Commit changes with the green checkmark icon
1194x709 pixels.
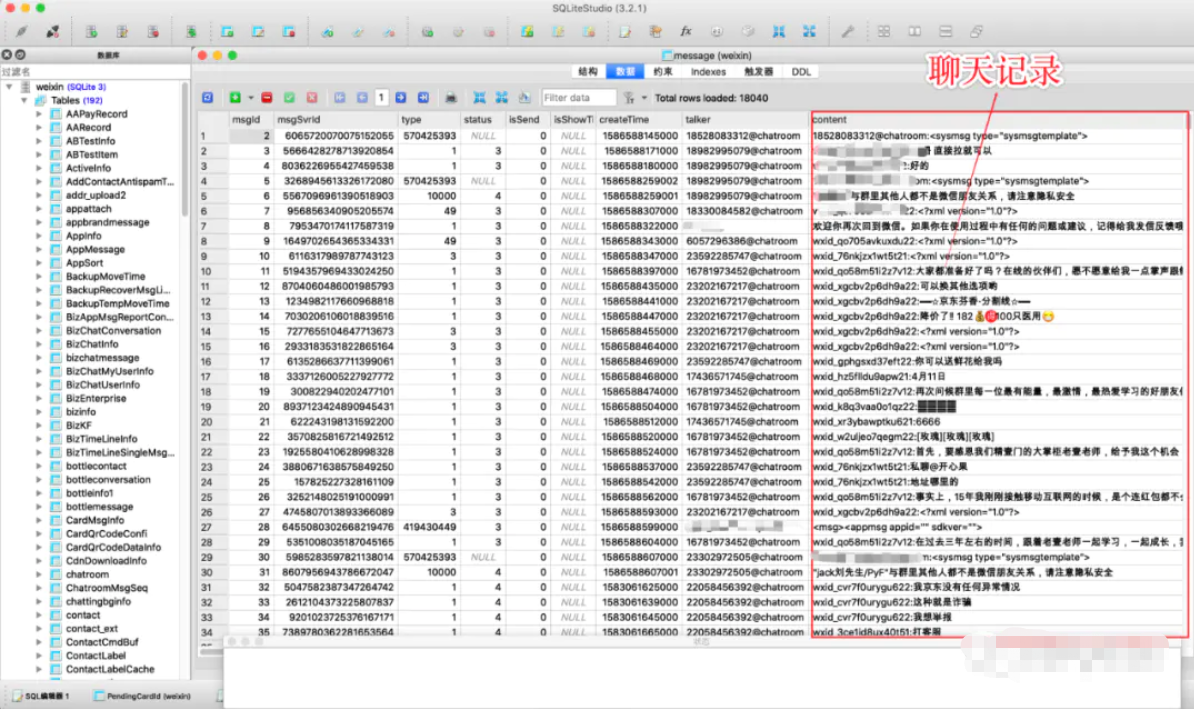pyautogui.click(x=289, y=97)
